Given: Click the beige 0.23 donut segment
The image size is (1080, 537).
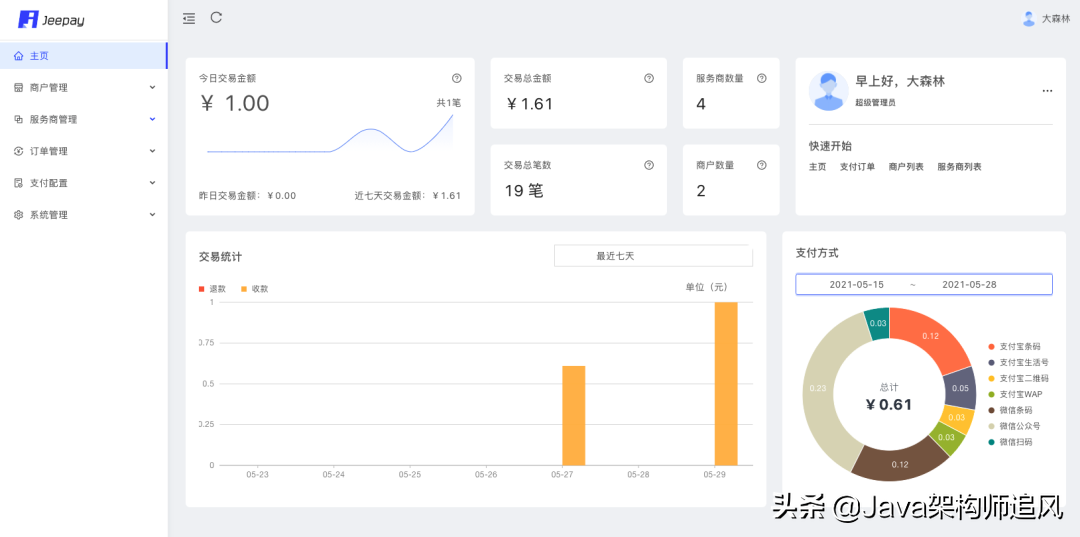Looking at the screenshot, I should click(x=818, y=388).
